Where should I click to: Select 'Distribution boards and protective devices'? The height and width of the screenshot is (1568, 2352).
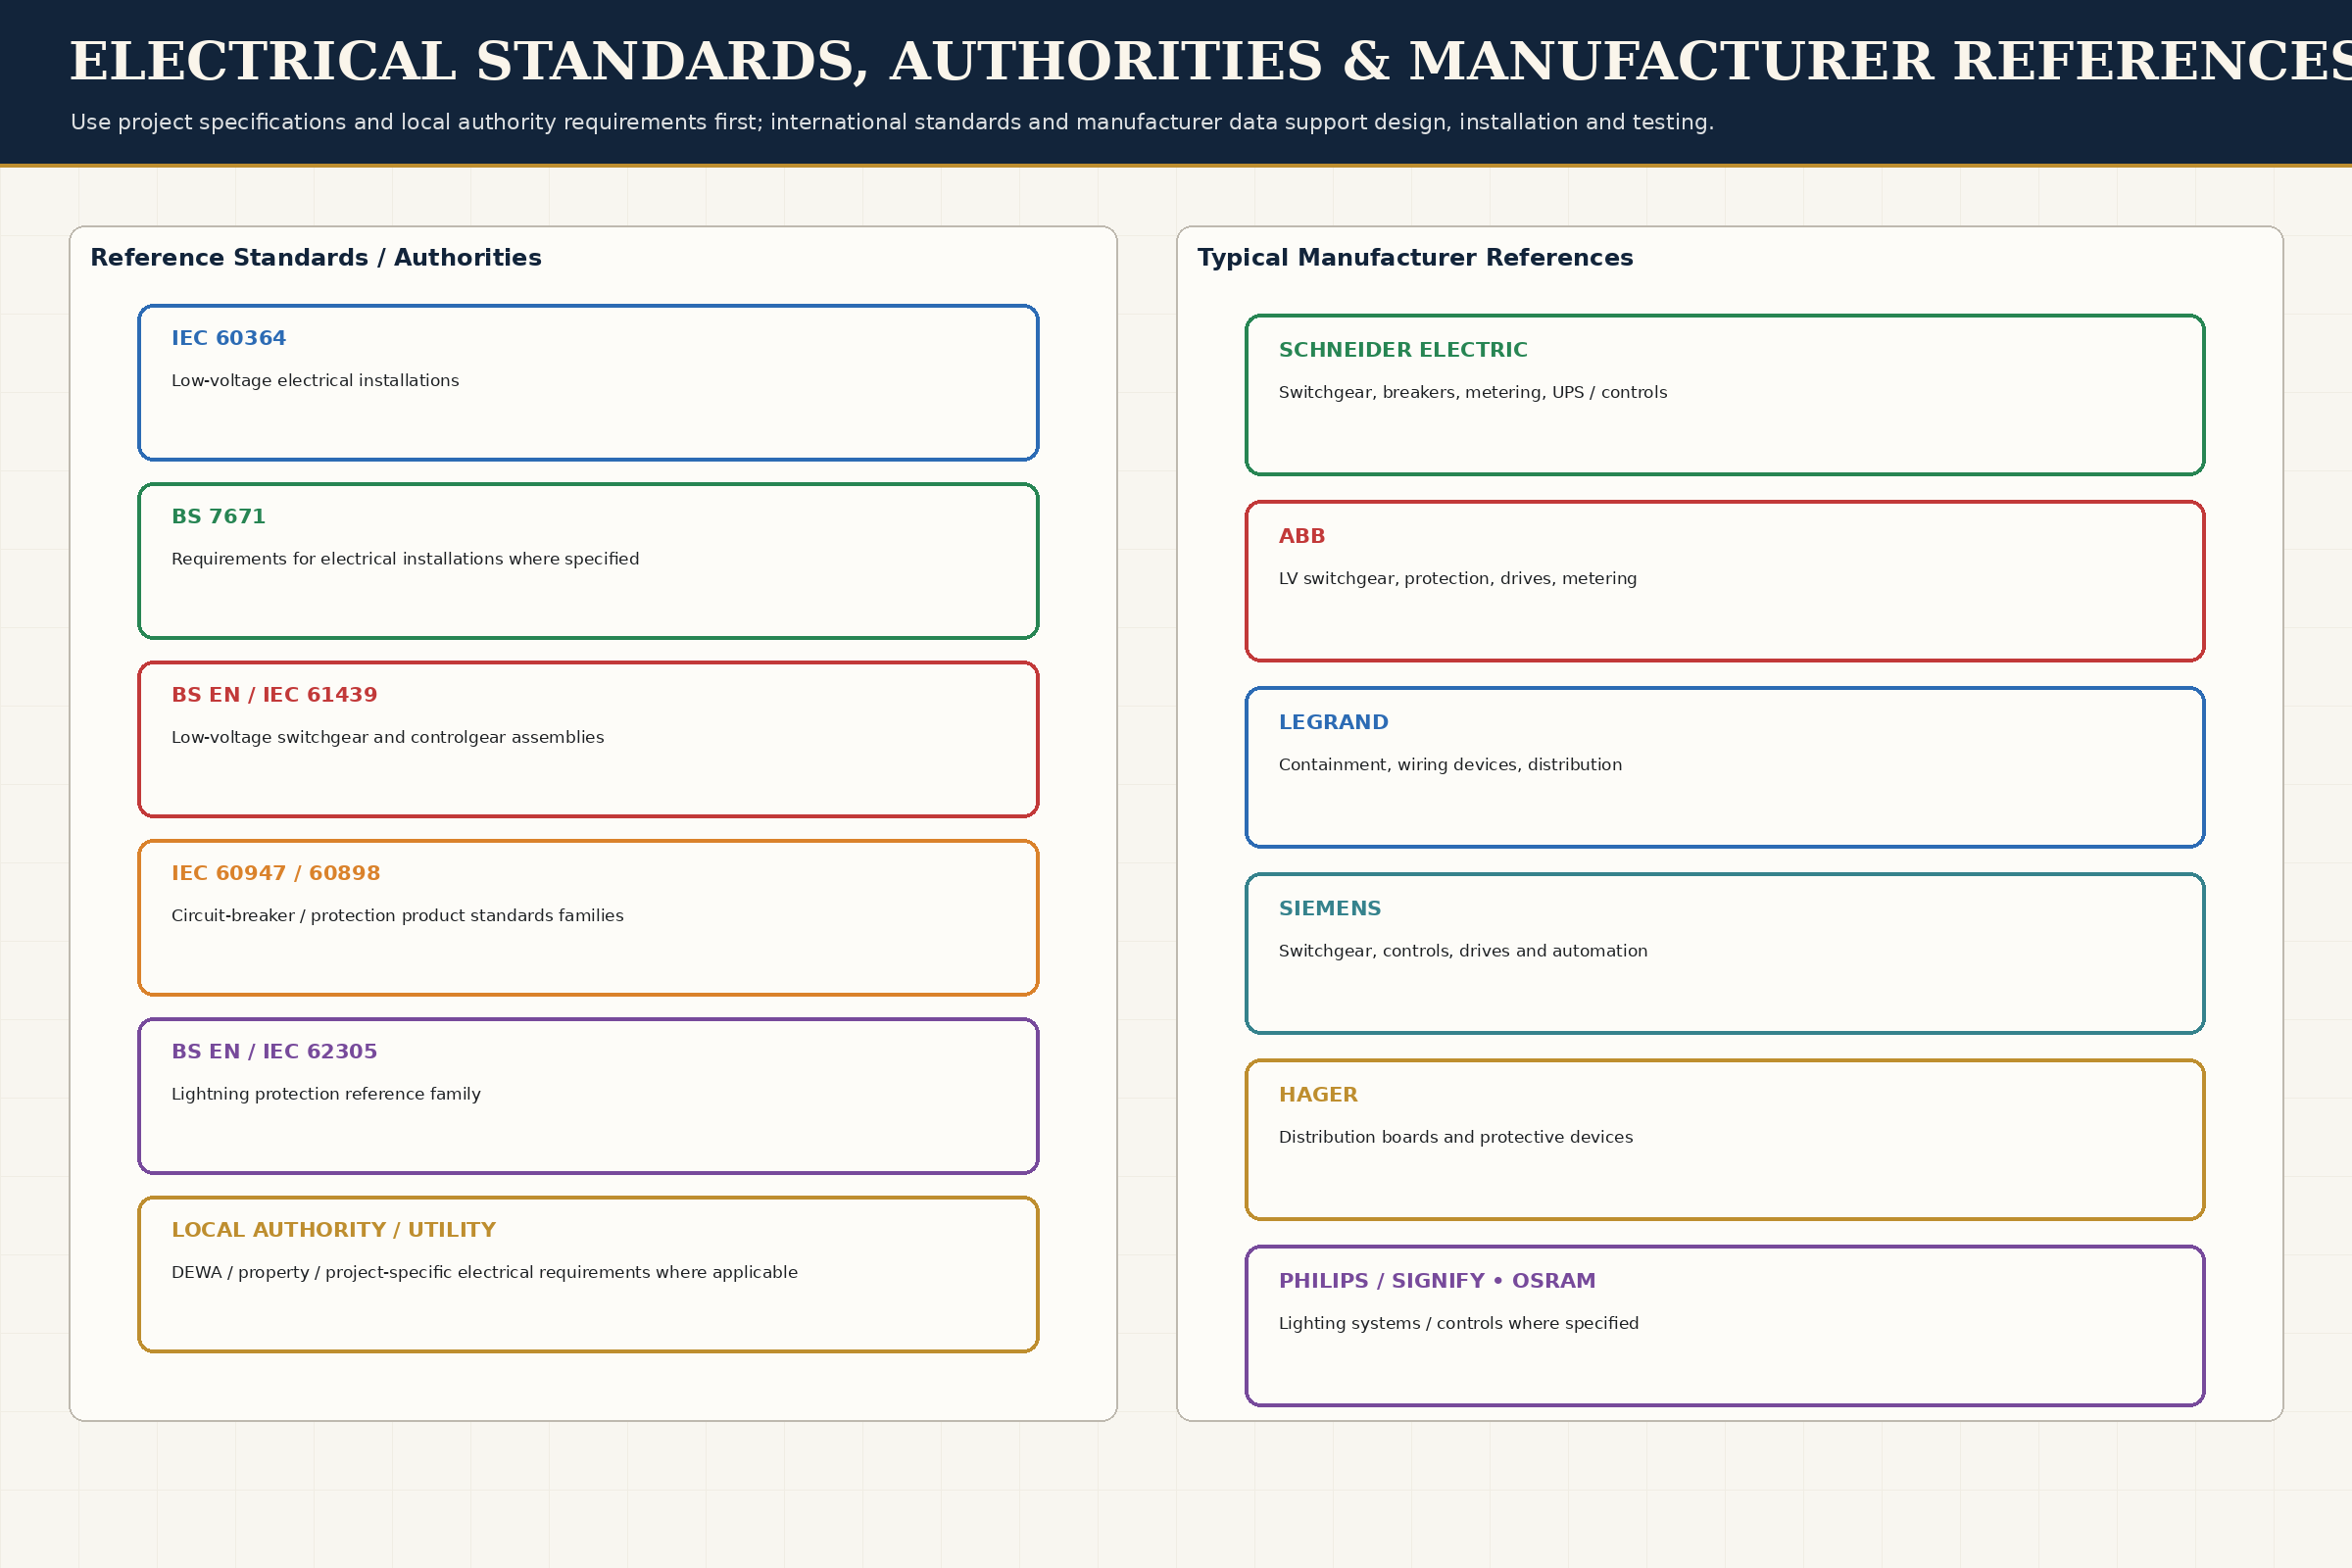(1455, 1137)
